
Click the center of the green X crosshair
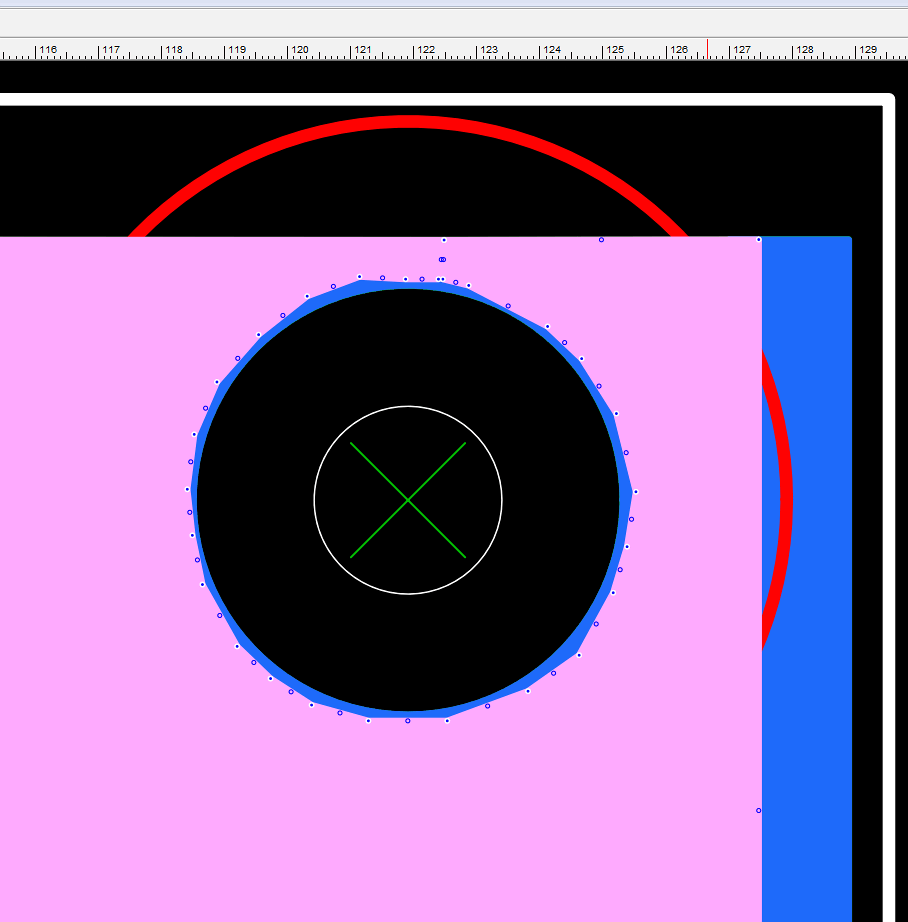pyautogui.click(x=408, y=499)
